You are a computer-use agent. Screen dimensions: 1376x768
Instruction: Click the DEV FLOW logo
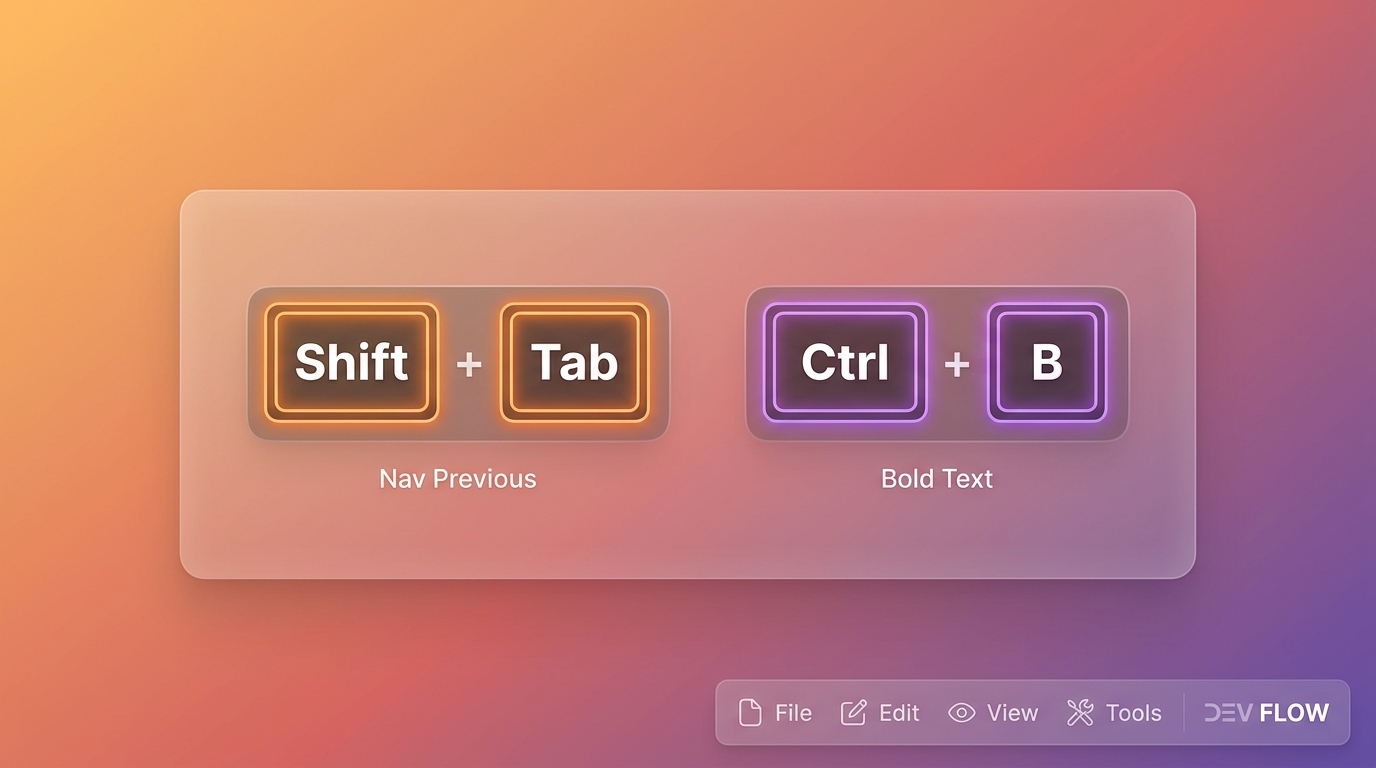click(x=1266, y=713)
